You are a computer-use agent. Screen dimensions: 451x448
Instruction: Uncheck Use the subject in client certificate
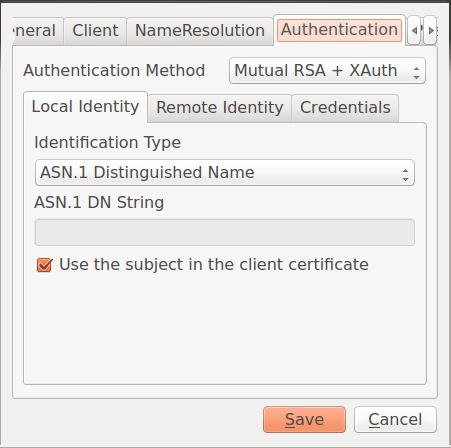pyautogui.click(x=44, y=265)
